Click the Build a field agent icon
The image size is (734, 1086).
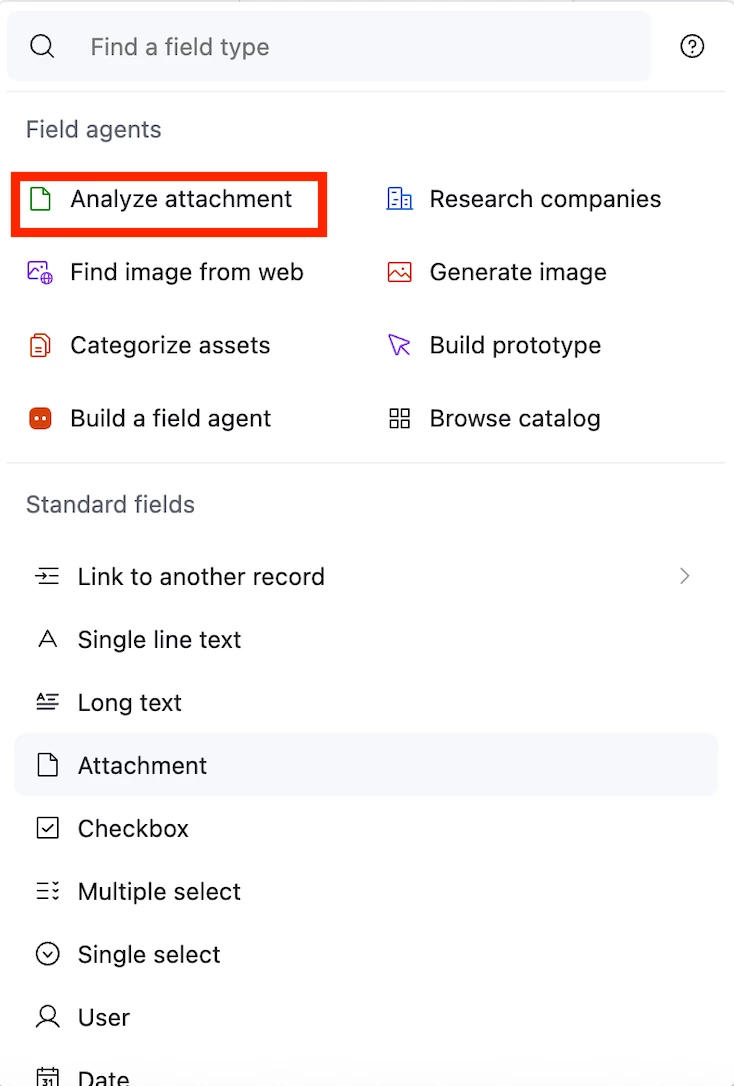(x=40, y=419)
